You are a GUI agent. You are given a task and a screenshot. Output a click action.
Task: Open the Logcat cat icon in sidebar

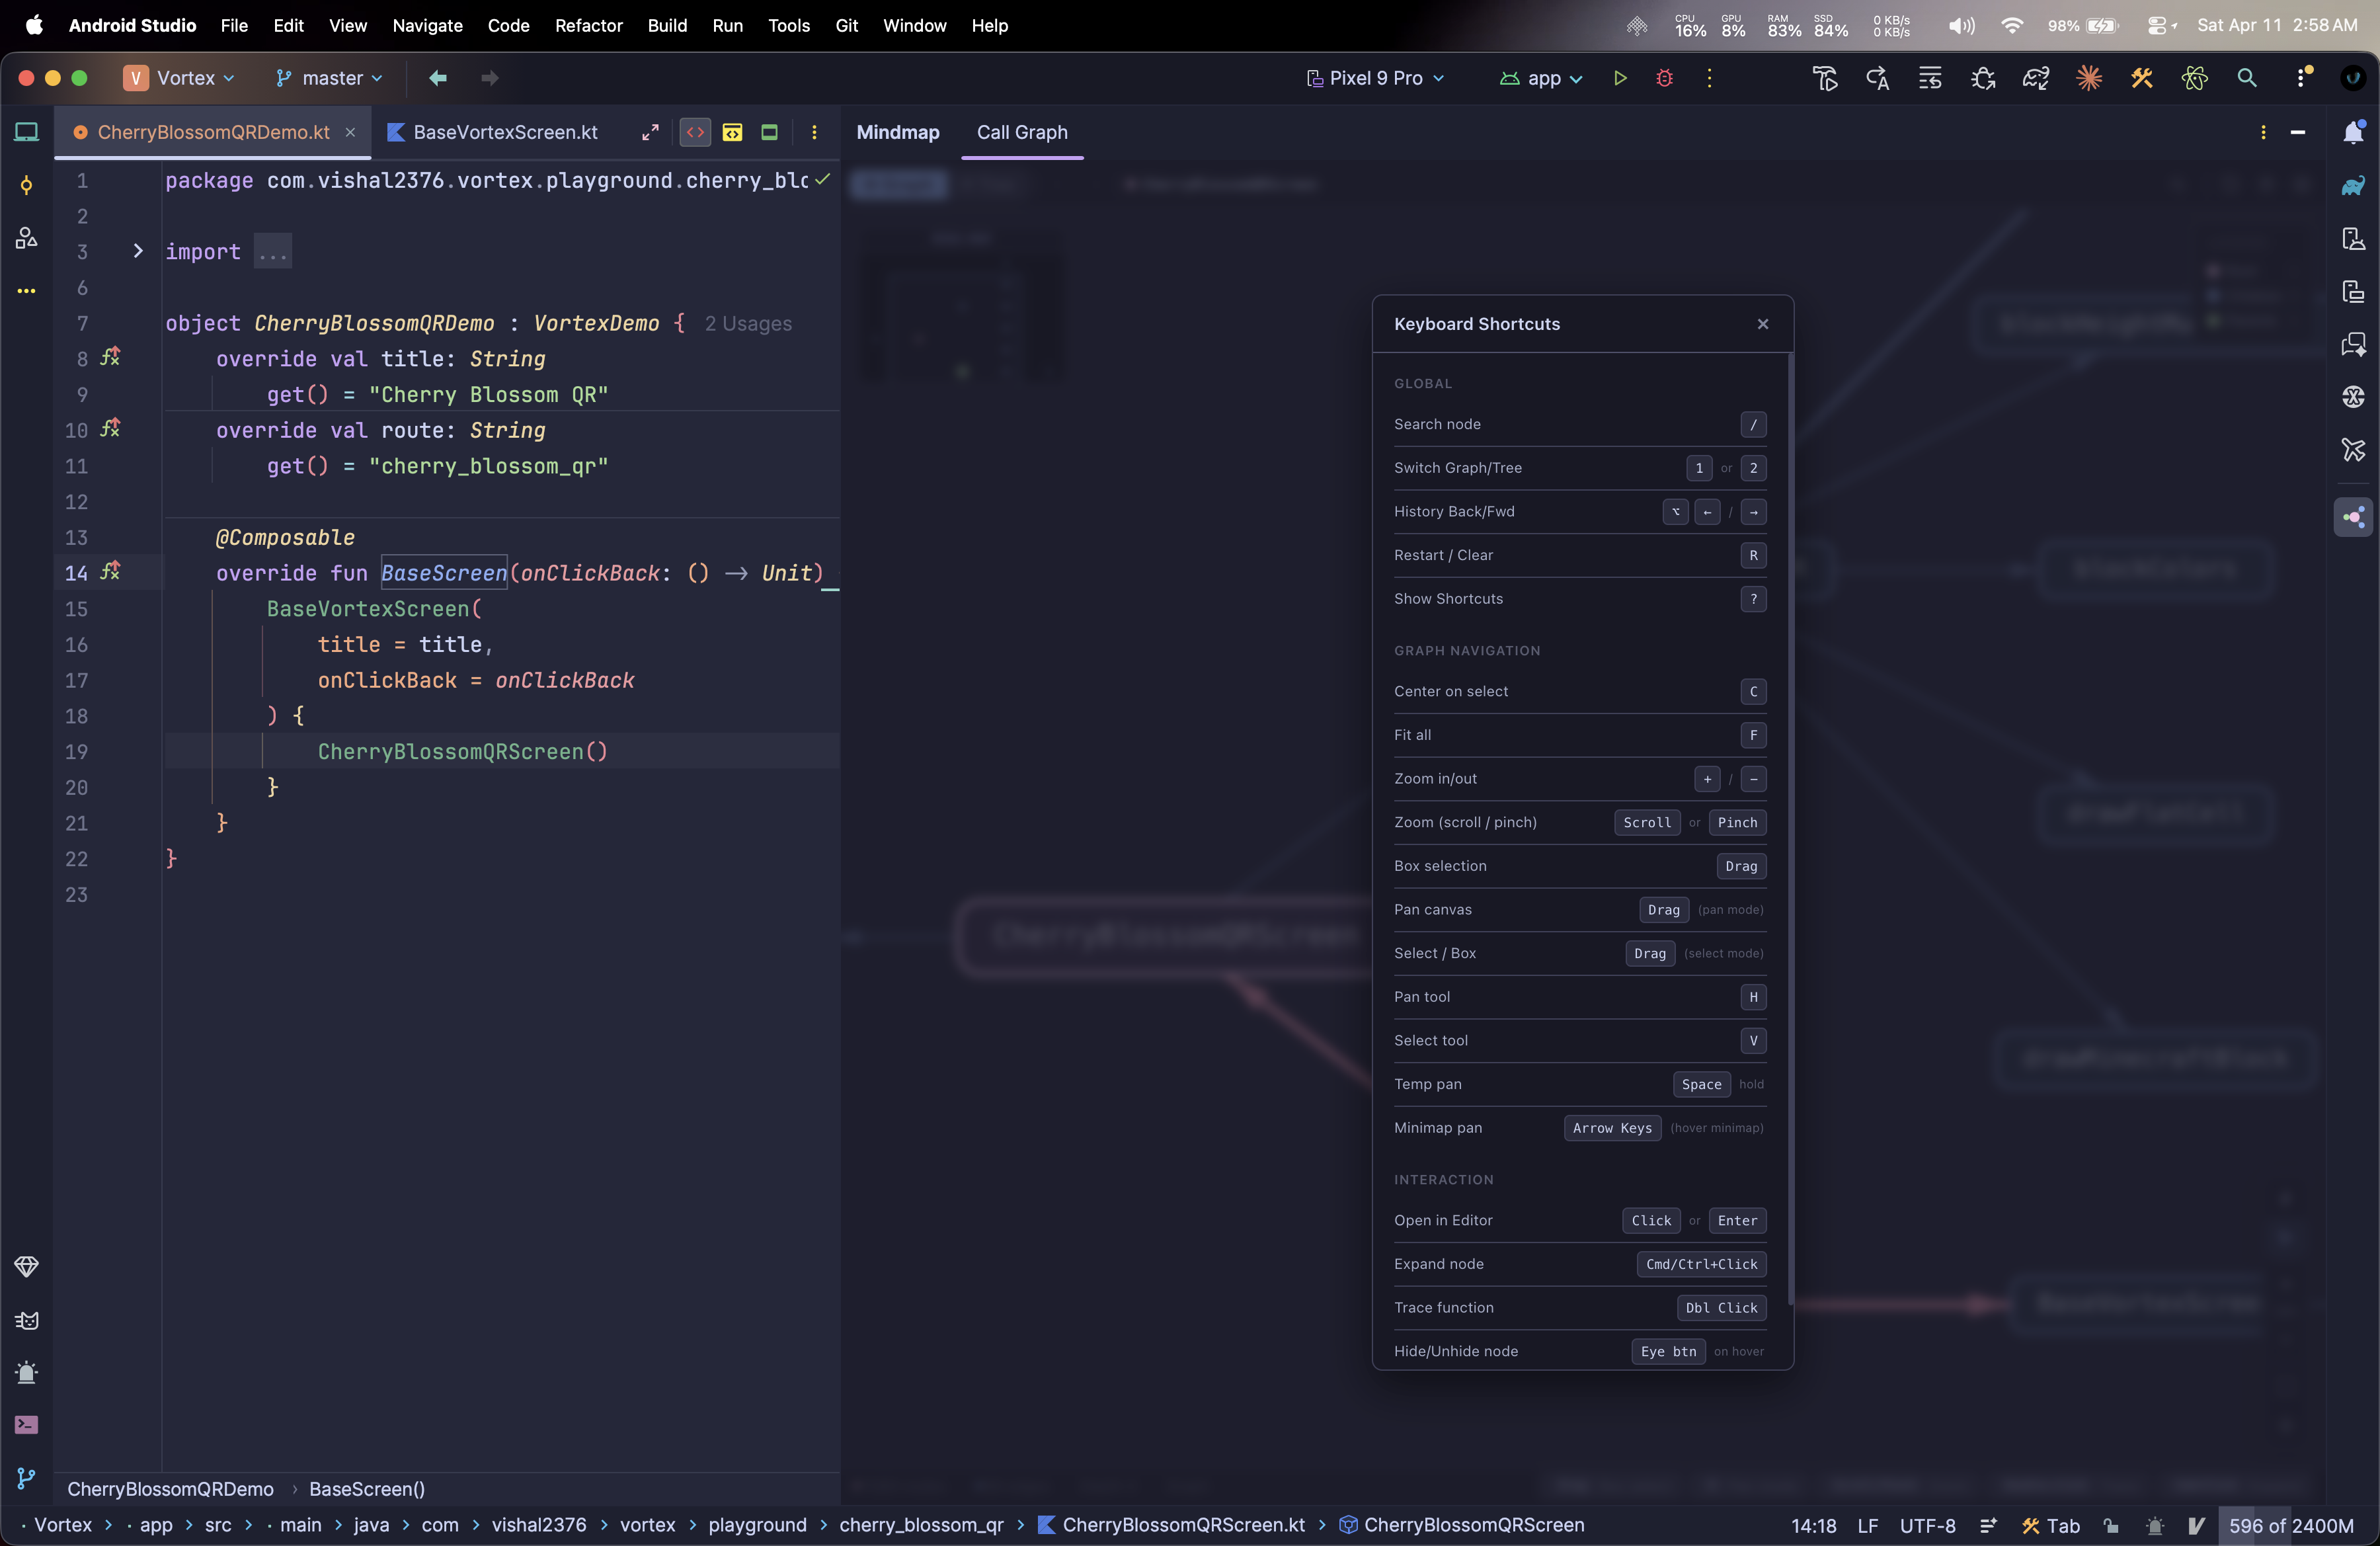point(27,1320)
